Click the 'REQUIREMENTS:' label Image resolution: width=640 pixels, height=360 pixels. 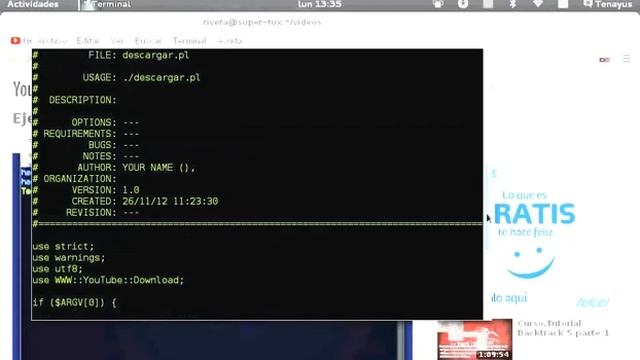(x=80, y=134)
